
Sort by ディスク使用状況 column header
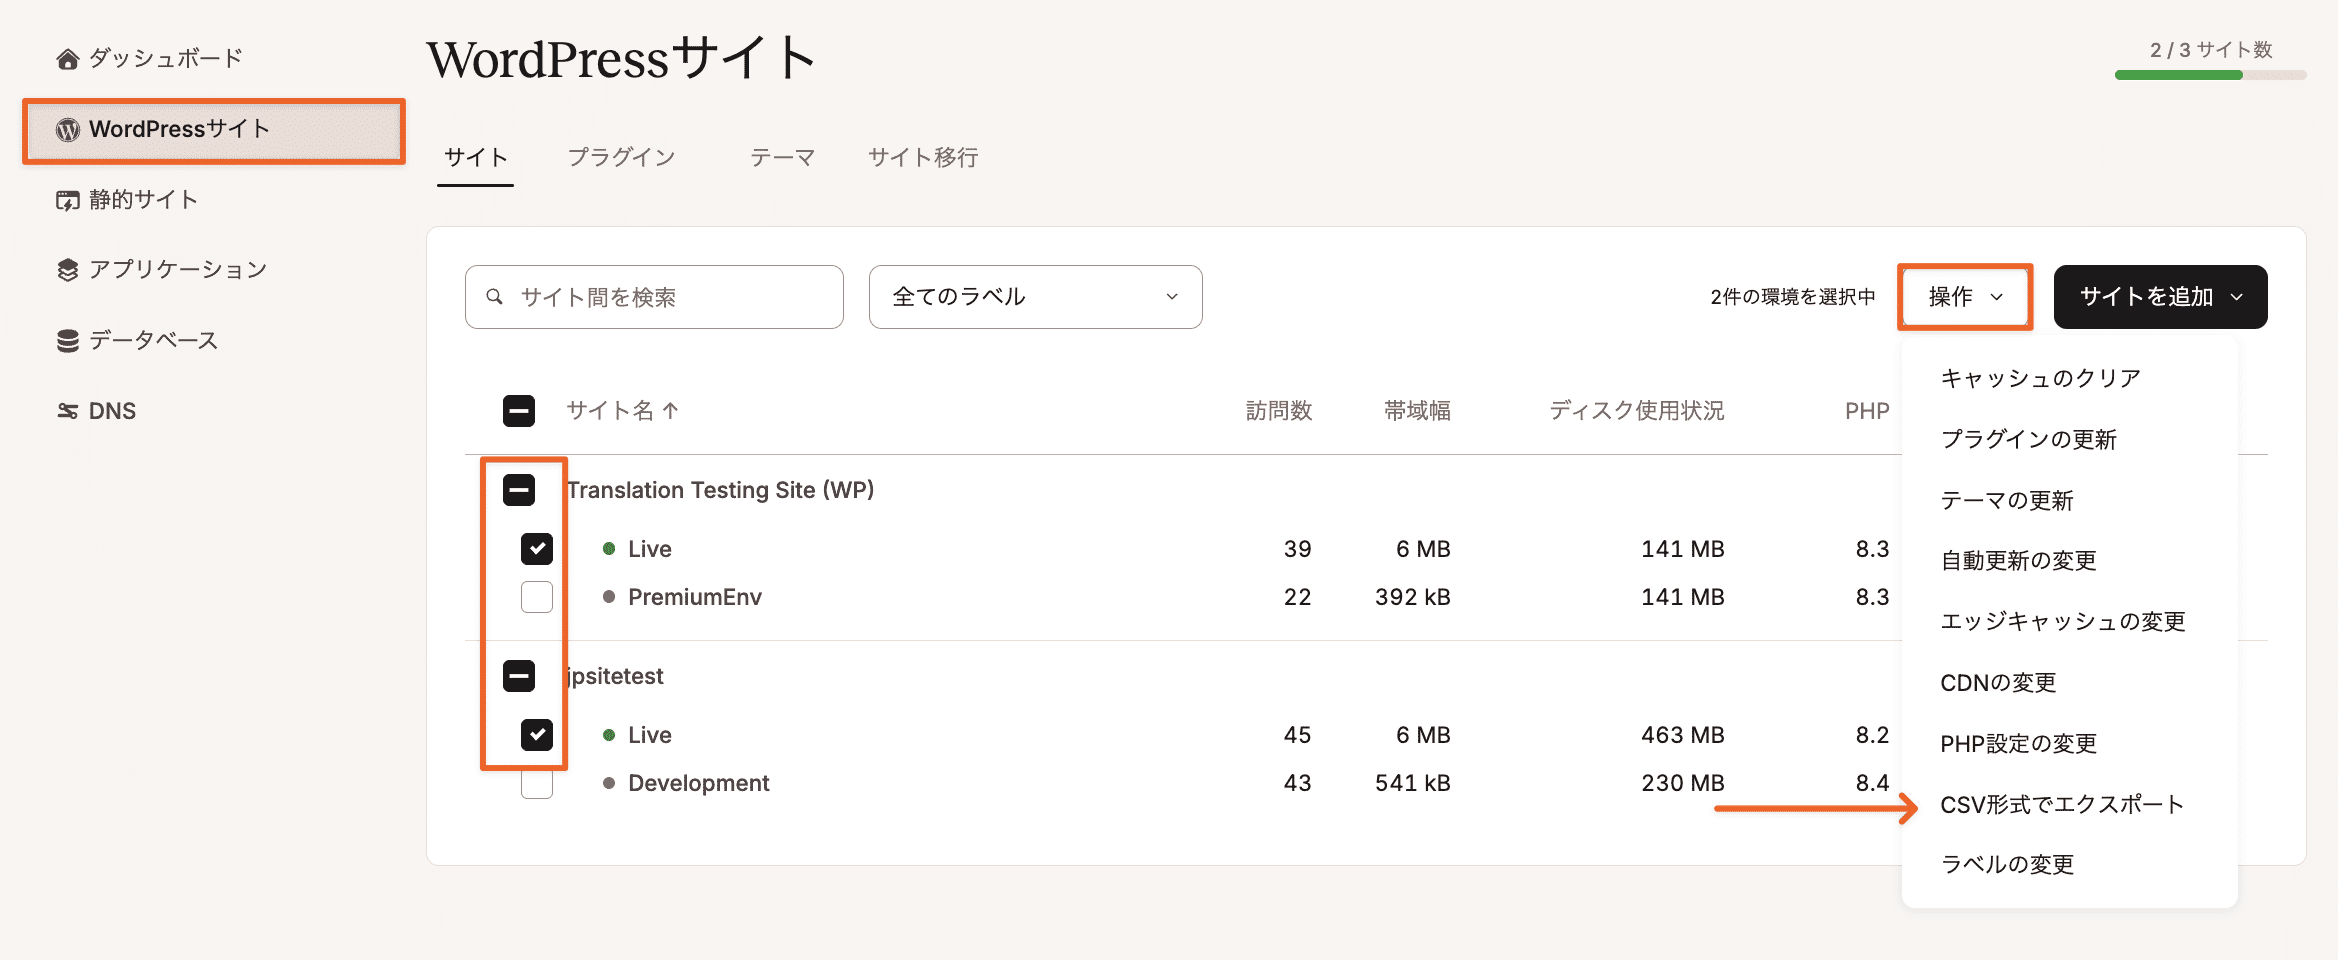(x=1637, y=411)
